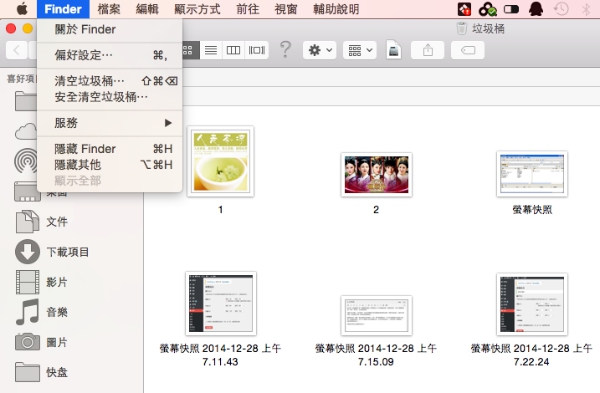Viewport: 600px width, 393px height.
Task: Select screenshot thumbnail dated 7.15.09
Action: click(376, 315)
